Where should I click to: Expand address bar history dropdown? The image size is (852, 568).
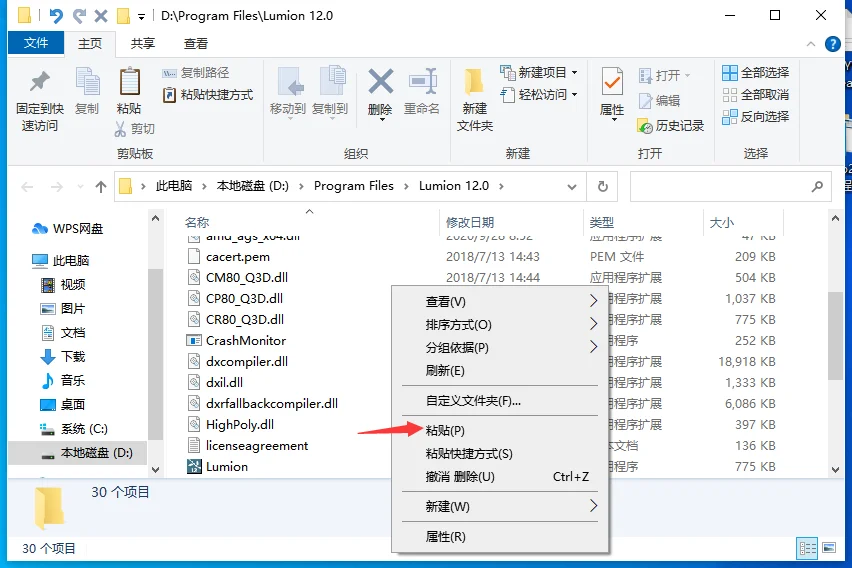pos(572,187)
